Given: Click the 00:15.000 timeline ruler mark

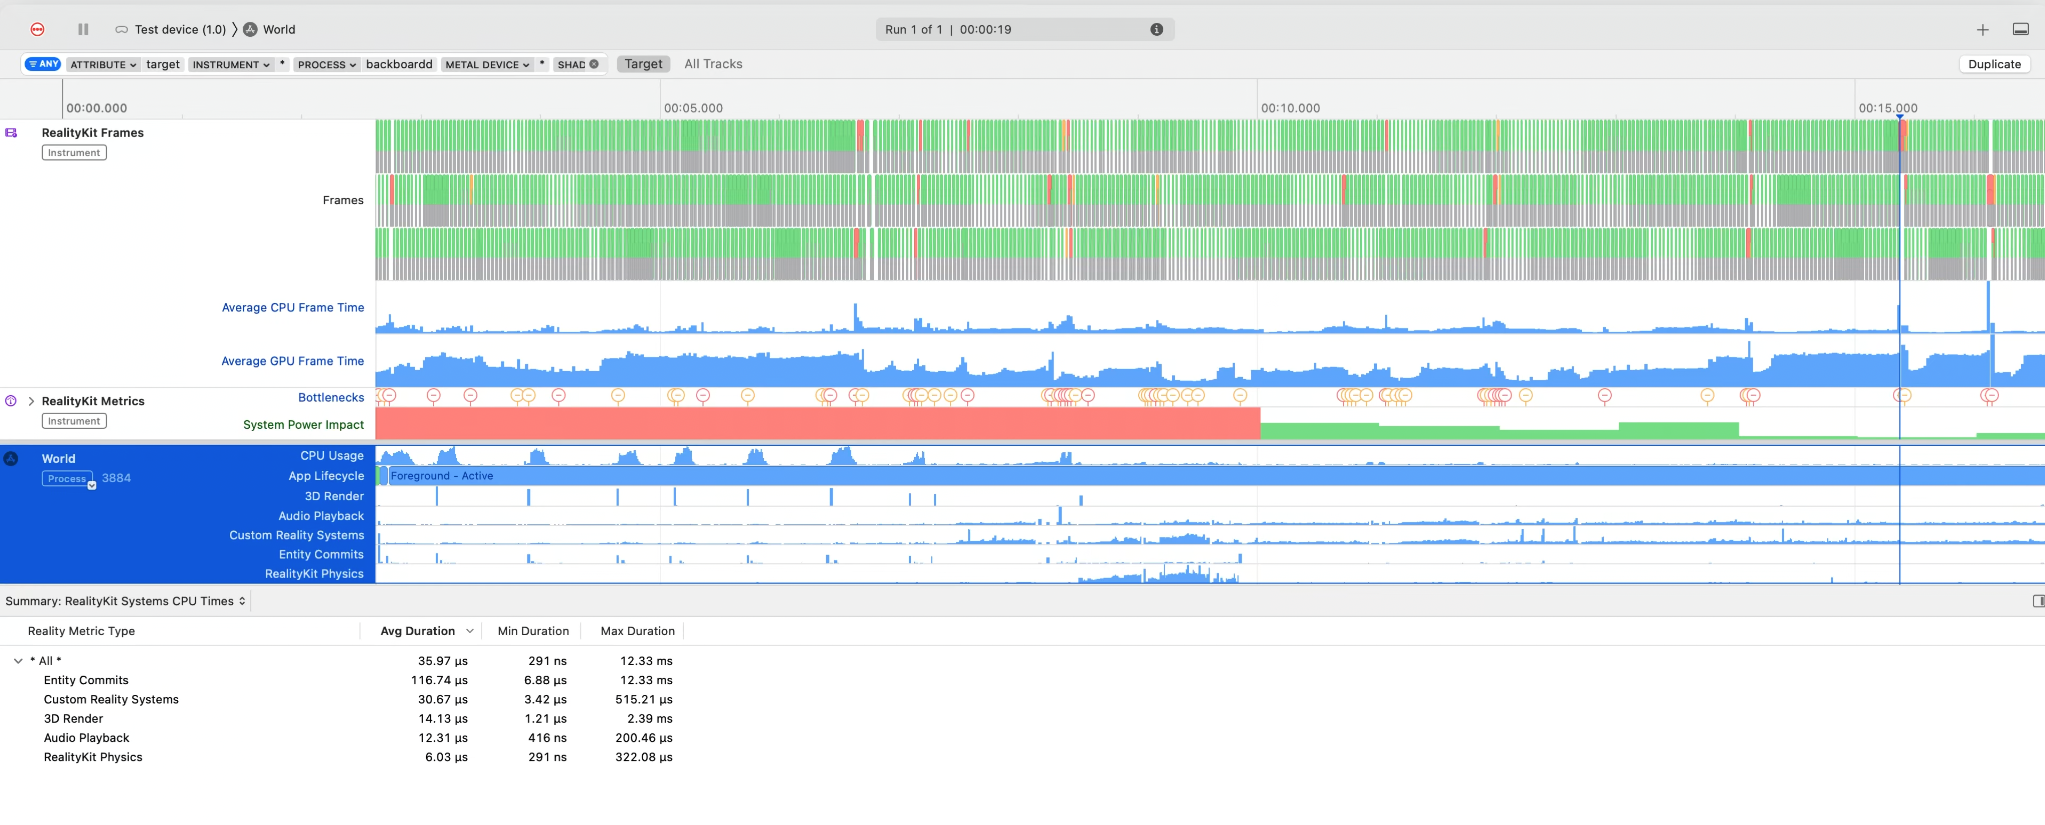Looking at the screenshot, I should [x=1888, y=108].
